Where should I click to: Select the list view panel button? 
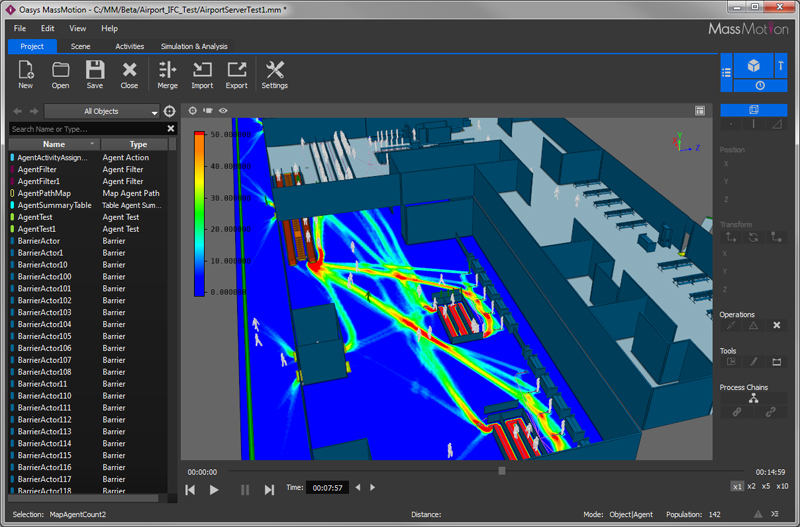[726, 72]
